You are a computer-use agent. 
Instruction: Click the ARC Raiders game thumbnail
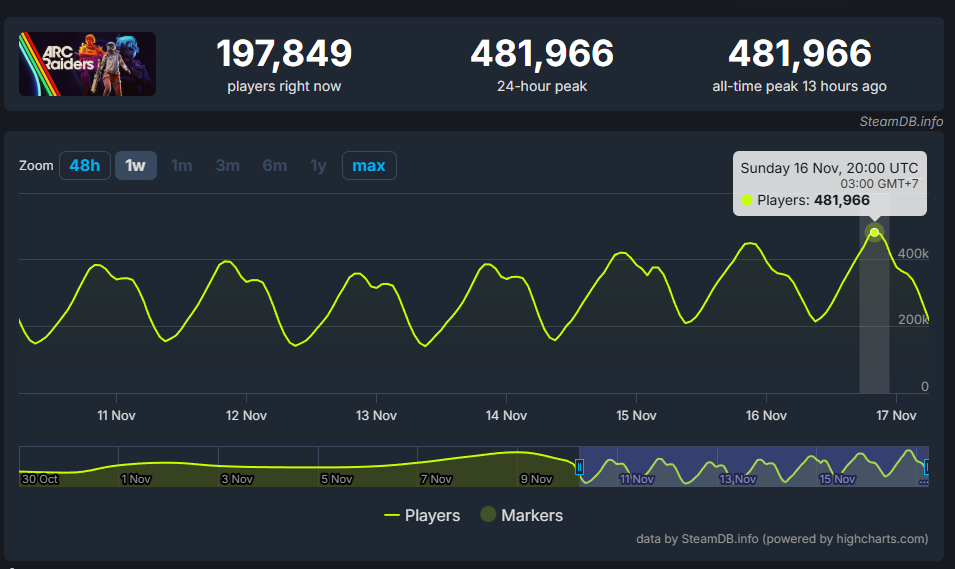pos(87,64)
